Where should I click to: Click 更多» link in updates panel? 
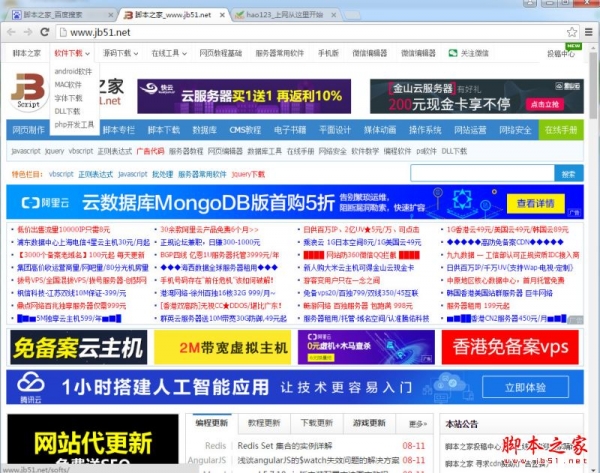pyautogui.click(x=417, y=424)
